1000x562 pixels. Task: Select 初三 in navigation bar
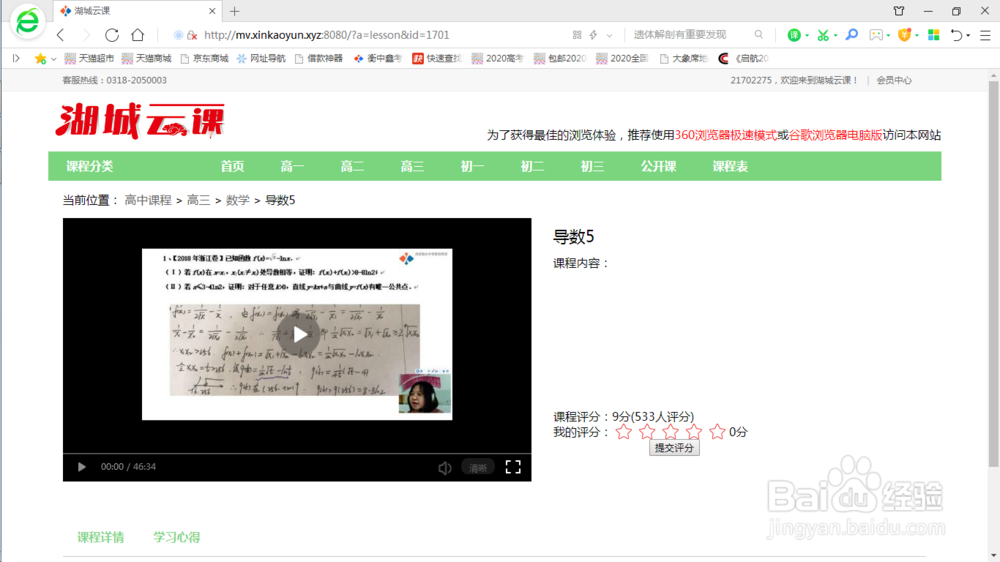(x=592, y=166)
